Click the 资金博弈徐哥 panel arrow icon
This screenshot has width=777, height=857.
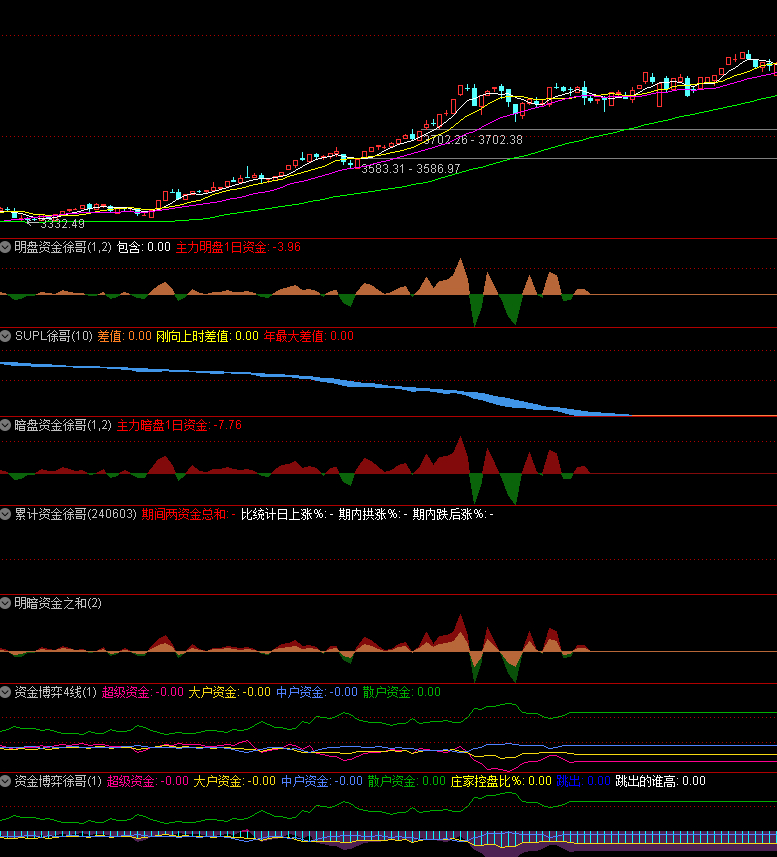point(6,781)
